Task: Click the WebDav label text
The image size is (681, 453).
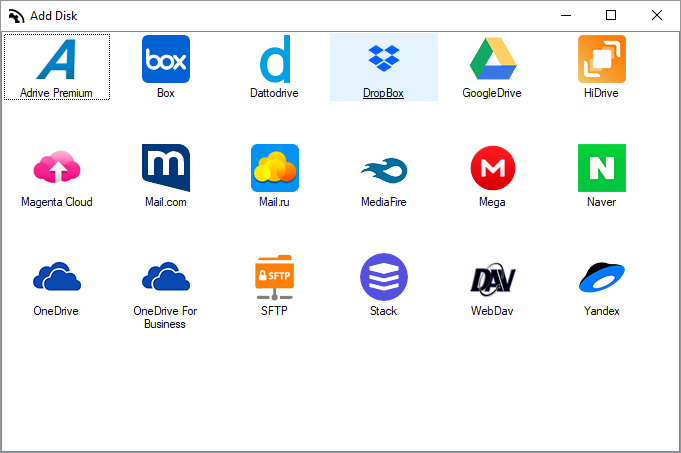Action: point(492,311)
